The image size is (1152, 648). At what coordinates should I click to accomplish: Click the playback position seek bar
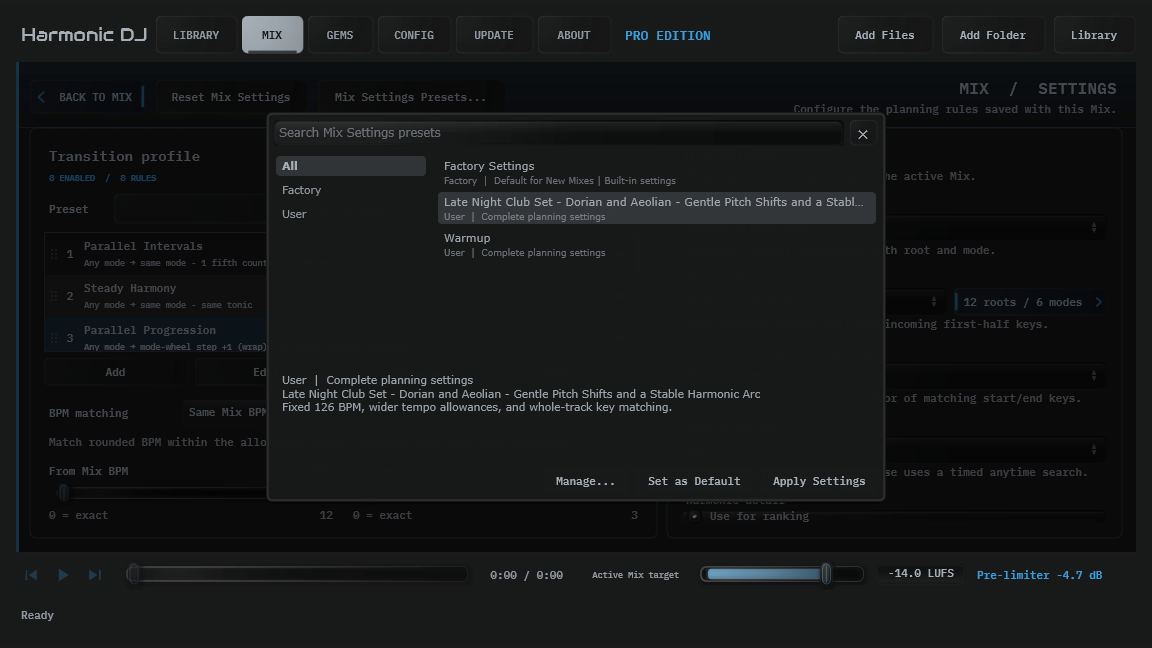[x=297, y=575]
